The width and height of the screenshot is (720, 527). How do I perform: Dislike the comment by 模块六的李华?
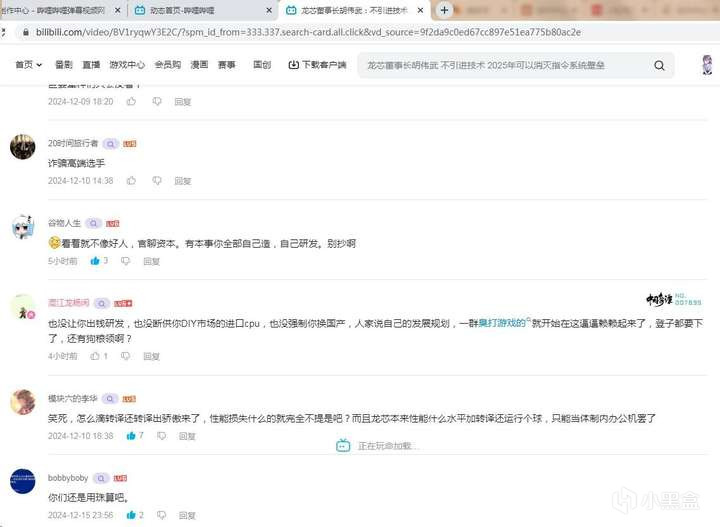tap(162, 436)
